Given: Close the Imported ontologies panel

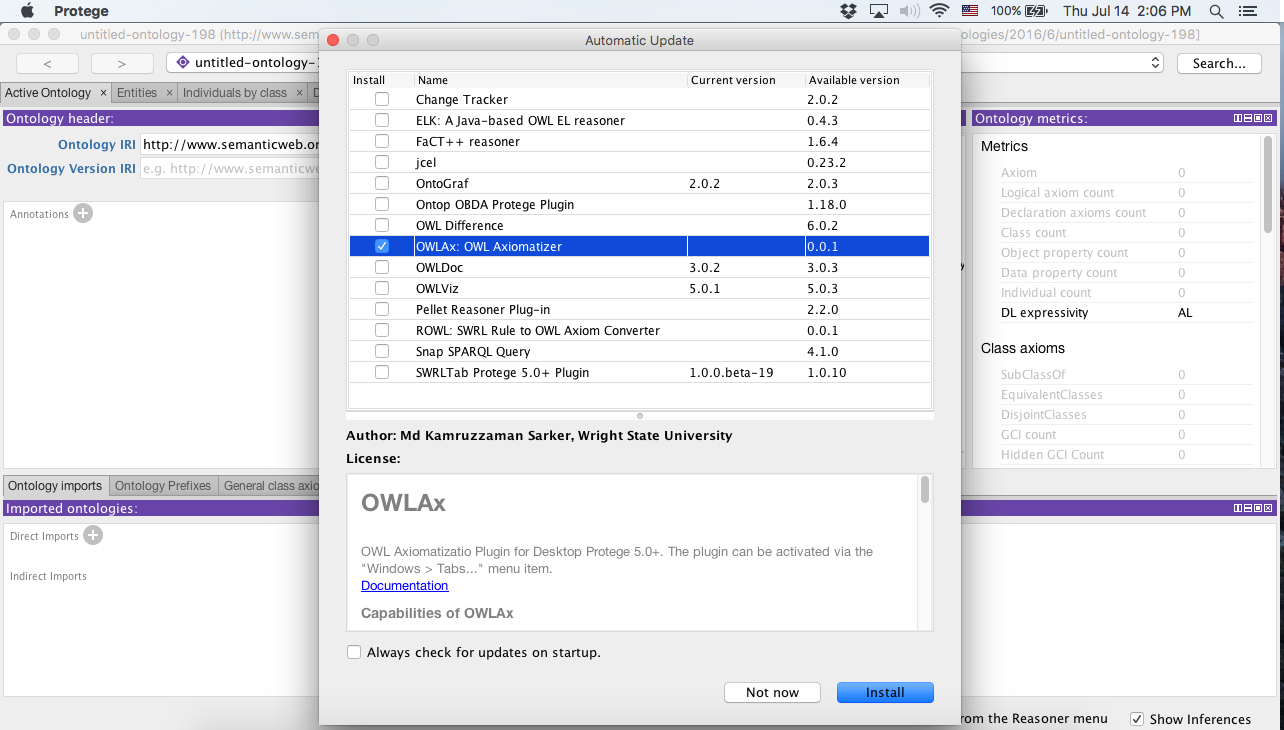Looking at the screenshot, I should click(x=1268, y=508).
